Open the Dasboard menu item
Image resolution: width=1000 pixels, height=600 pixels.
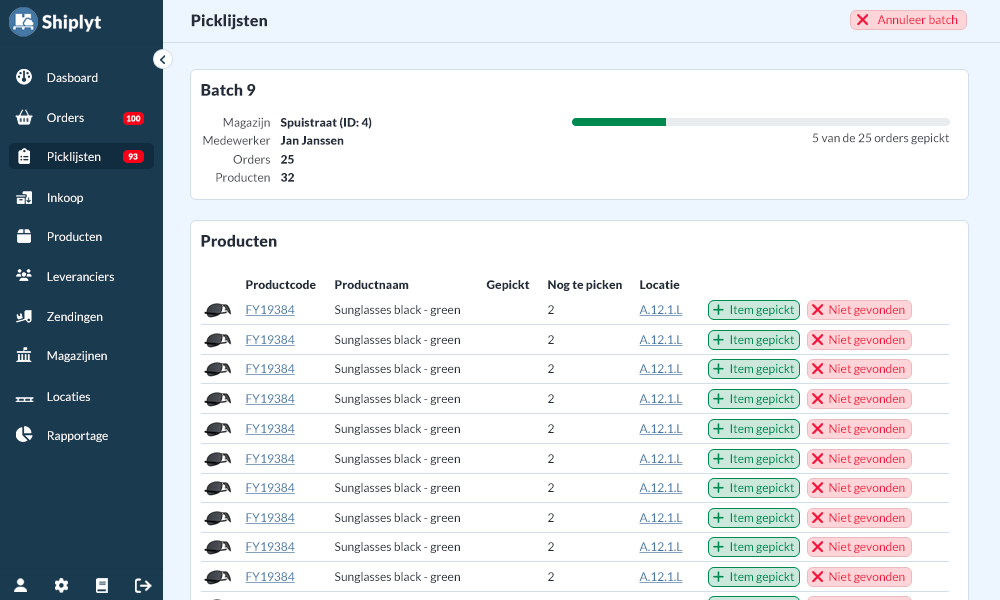click(x=72, y=78)
